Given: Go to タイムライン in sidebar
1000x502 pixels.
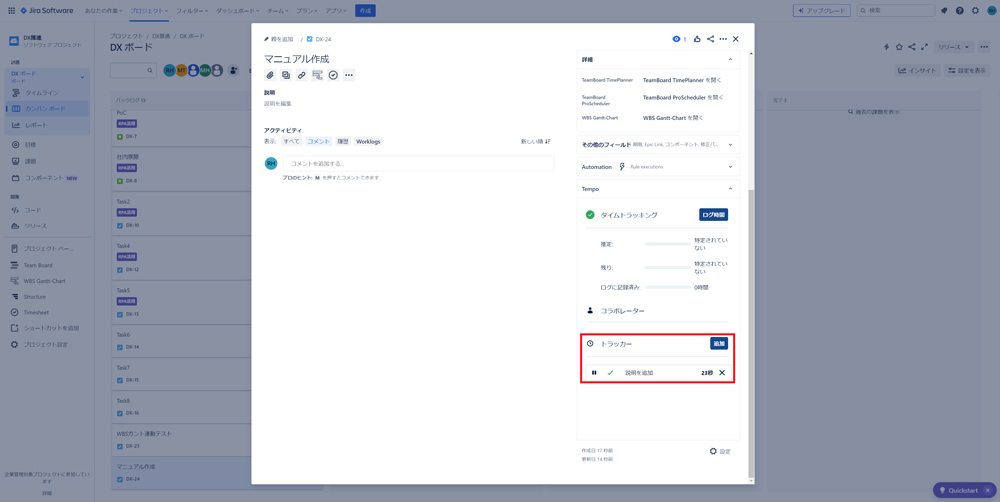Looking at the screenshot, I should [x=48, y=93].
